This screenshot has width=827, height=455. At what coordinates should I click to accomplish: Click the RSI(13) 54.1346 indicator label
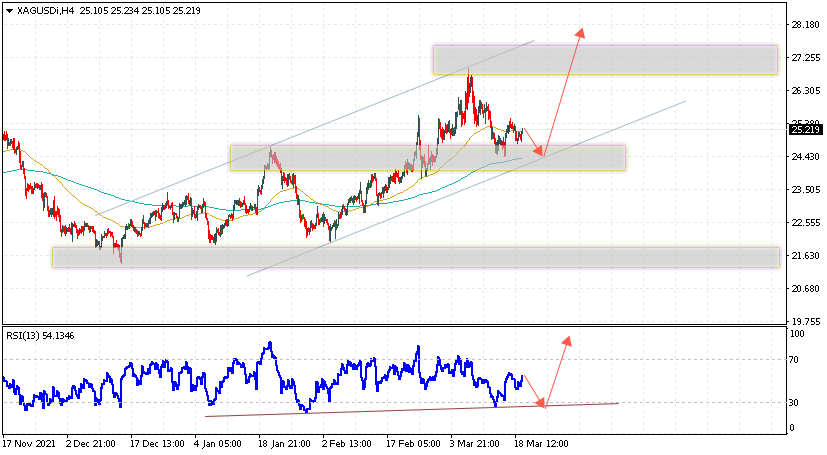[x=40, y=336]
